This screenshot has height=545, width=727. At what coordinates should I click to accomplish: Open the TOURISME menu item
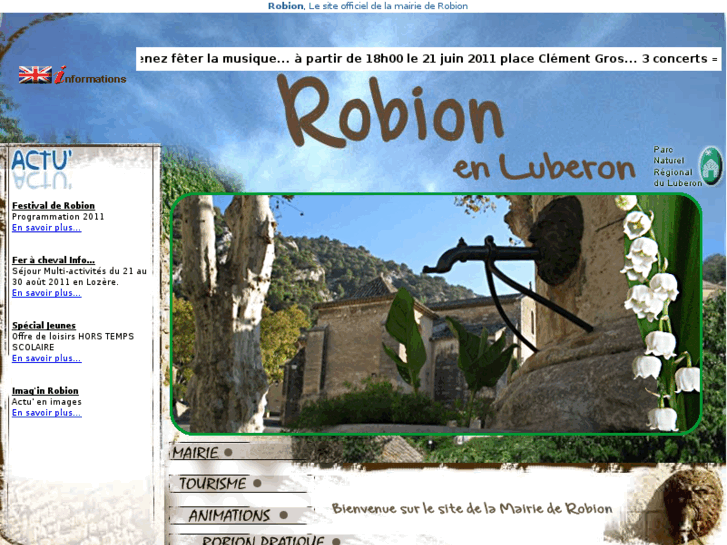[x=220, y=484]
